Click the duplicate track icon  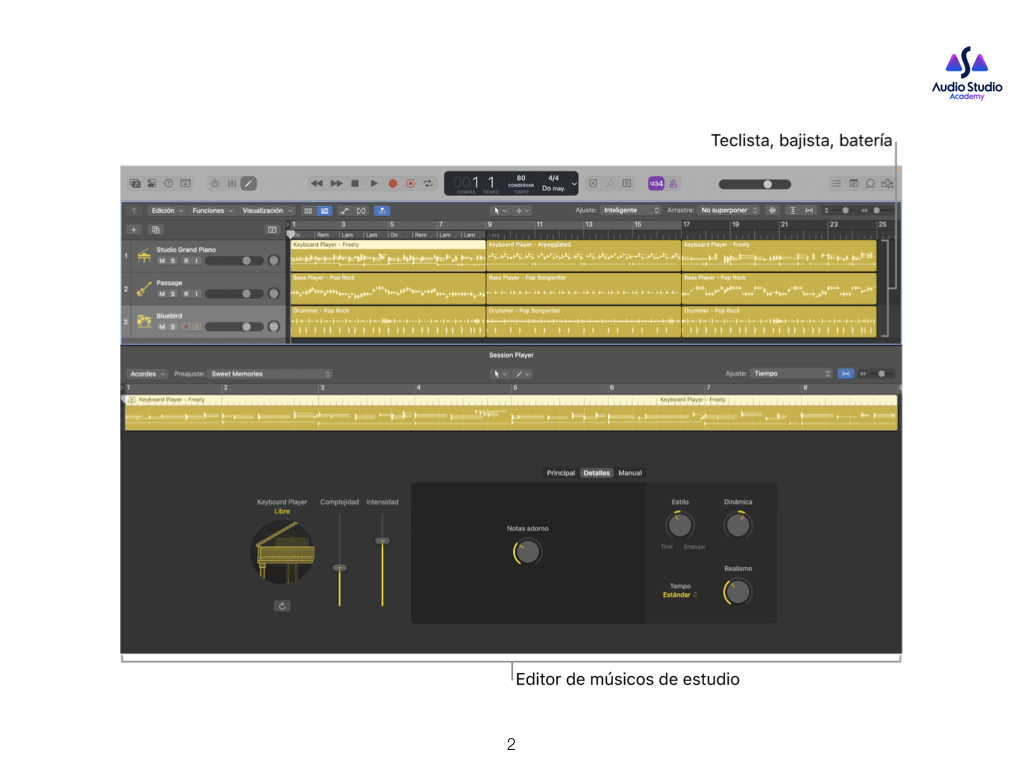point(155,230)
